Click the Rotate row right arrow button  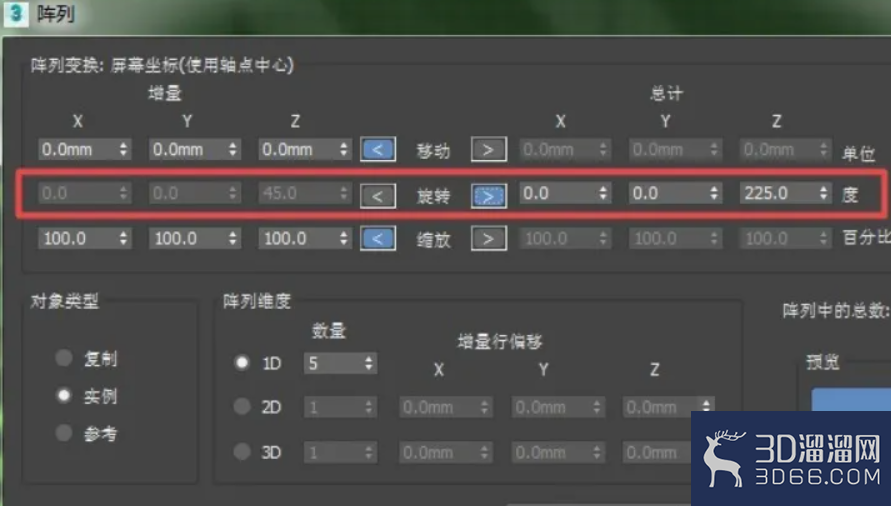tap(489, 196)
